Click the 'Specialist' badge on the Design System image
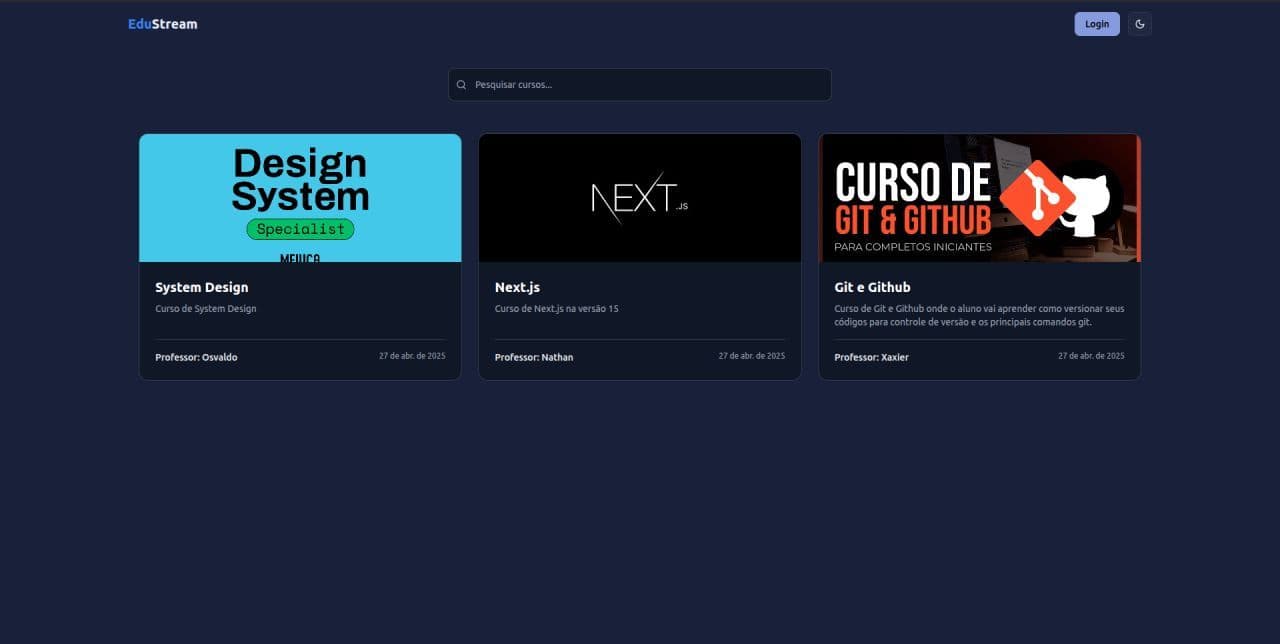Viewport: 1280px width, 644px height. [300, 229]
